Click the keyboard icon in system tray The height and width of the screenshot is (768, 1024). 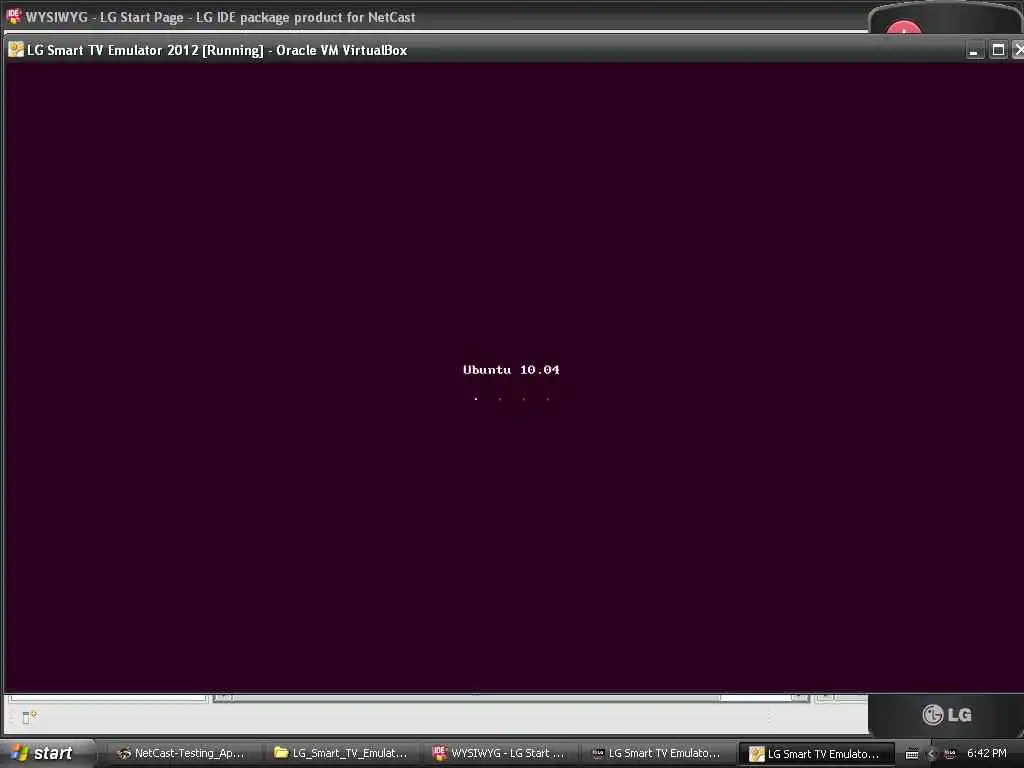[x=912, y=754]
